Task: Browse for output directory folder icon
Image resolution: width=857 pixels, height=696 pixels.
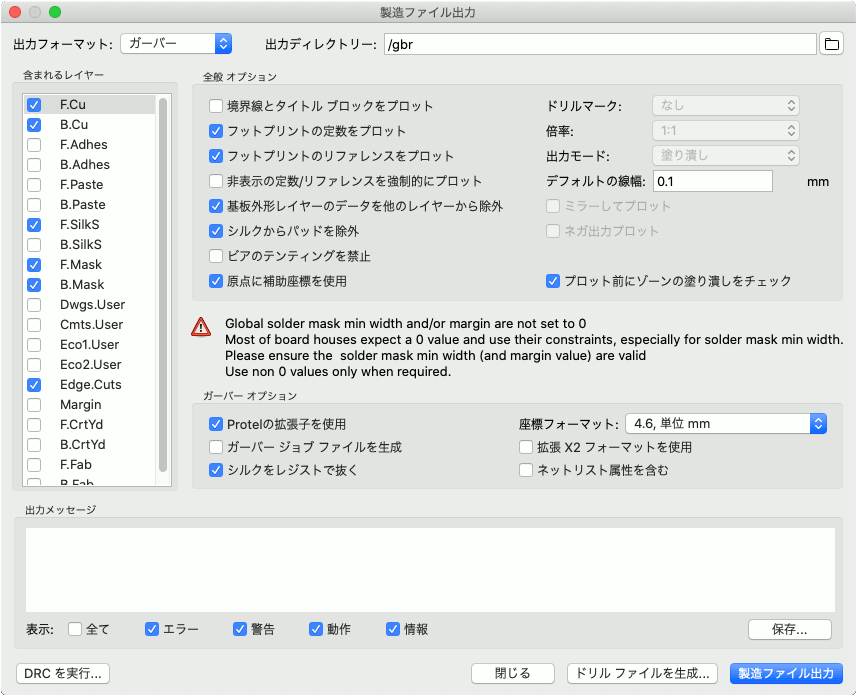Action: click(x=831, y=44)
